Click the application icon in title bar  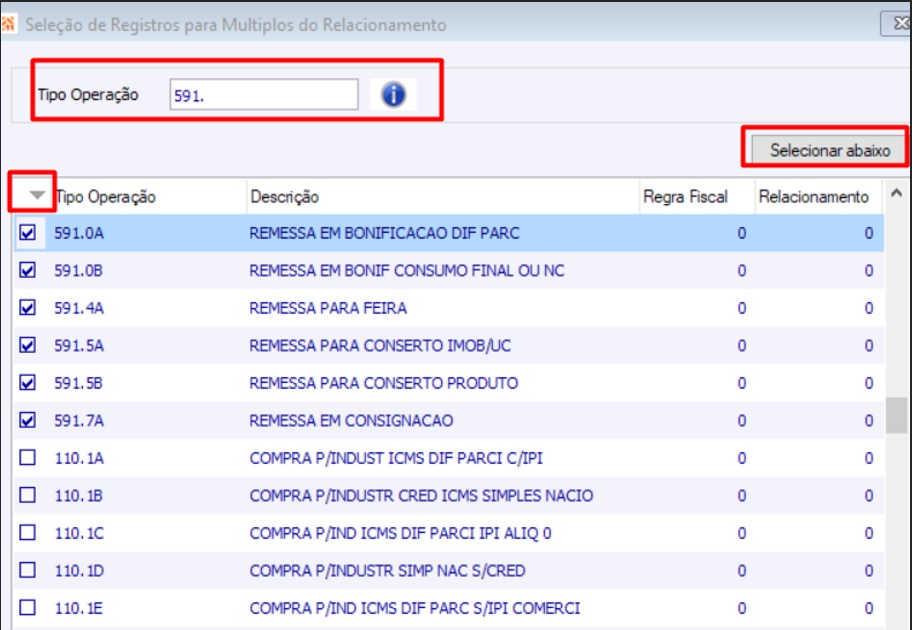[9, 24]
